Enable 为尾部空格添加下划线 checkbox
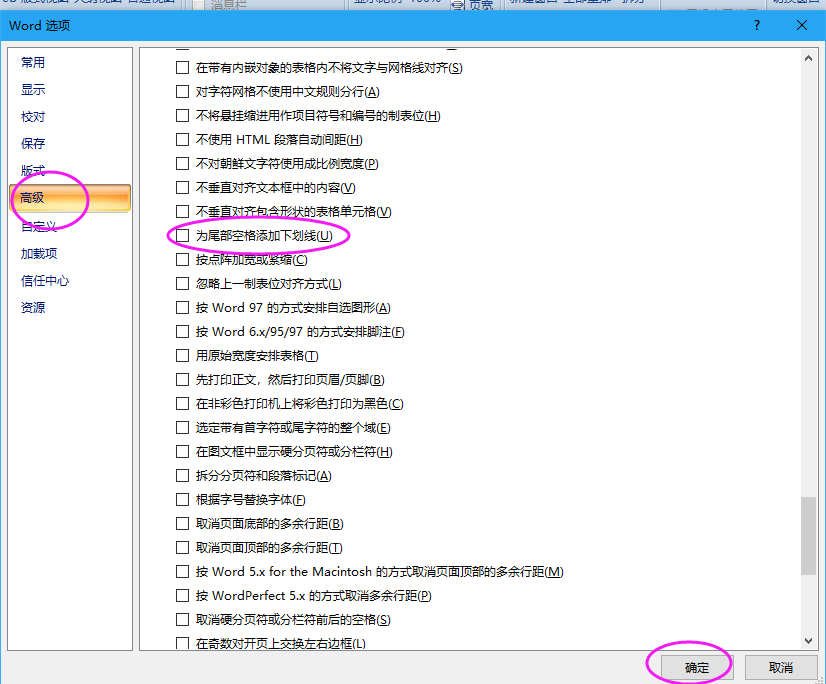This screenshot has height=684, width=826. tap(182, 236)
